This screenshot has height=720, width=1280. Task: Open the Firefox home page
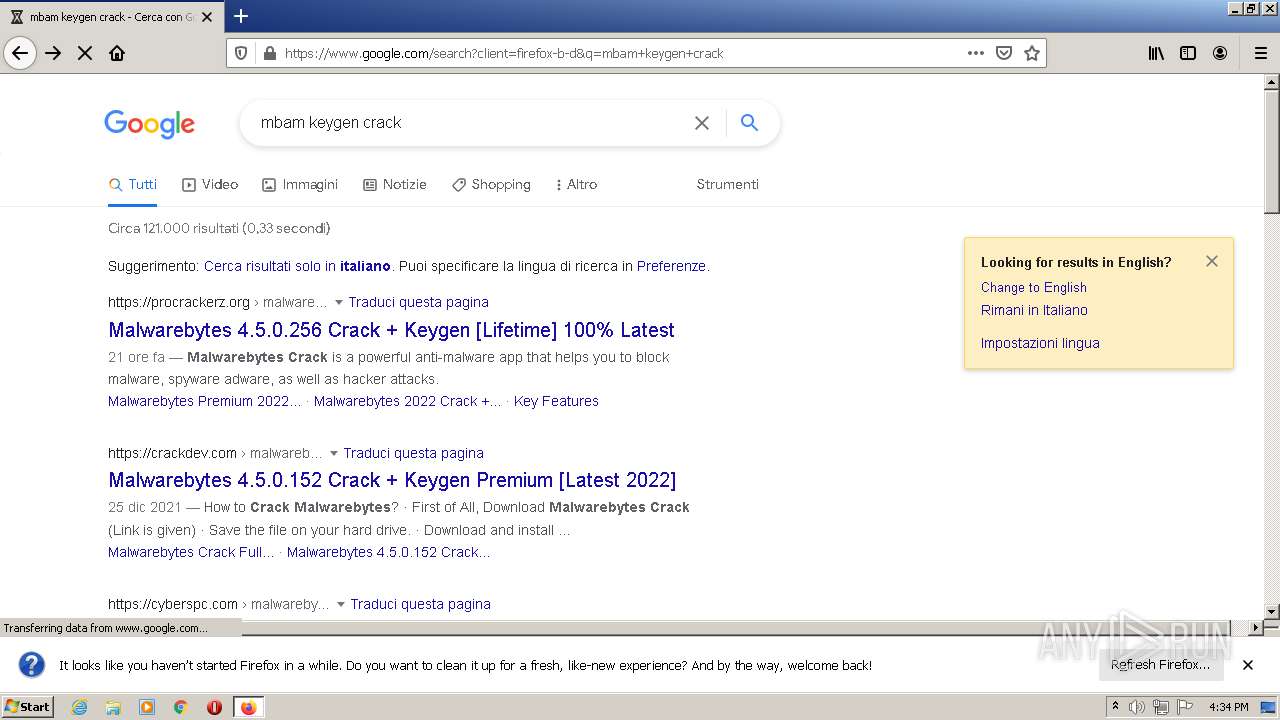(x=117, y=53)
